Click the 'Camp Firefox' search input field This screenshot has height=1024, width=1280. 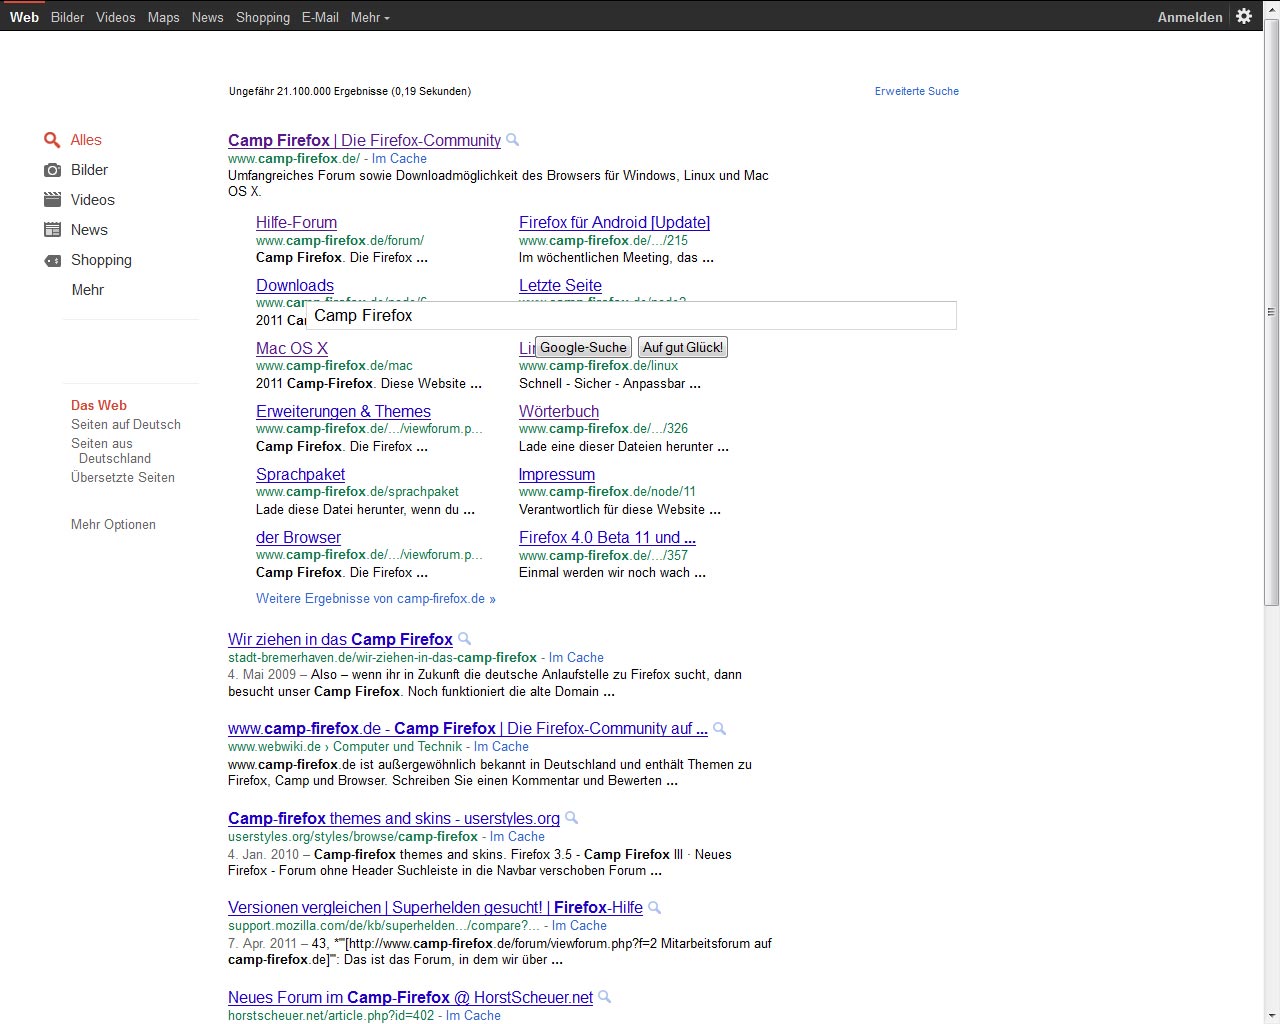pyautogui.click(x=632, y=315)
